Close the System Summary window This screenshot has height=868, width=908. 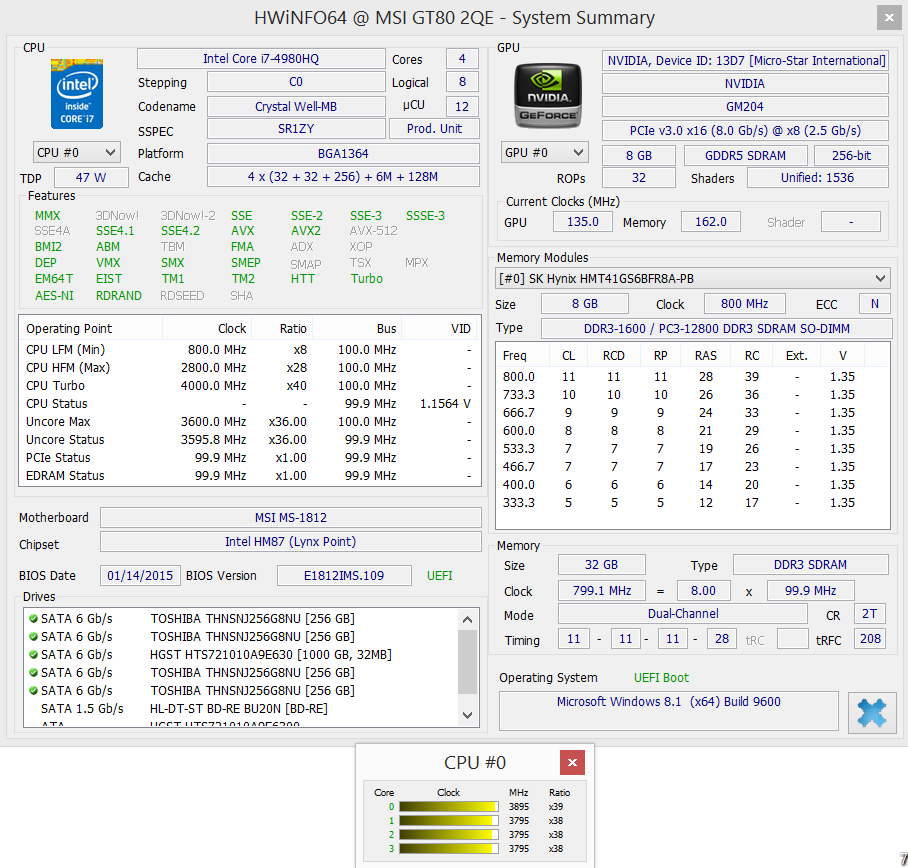(889, 17)
